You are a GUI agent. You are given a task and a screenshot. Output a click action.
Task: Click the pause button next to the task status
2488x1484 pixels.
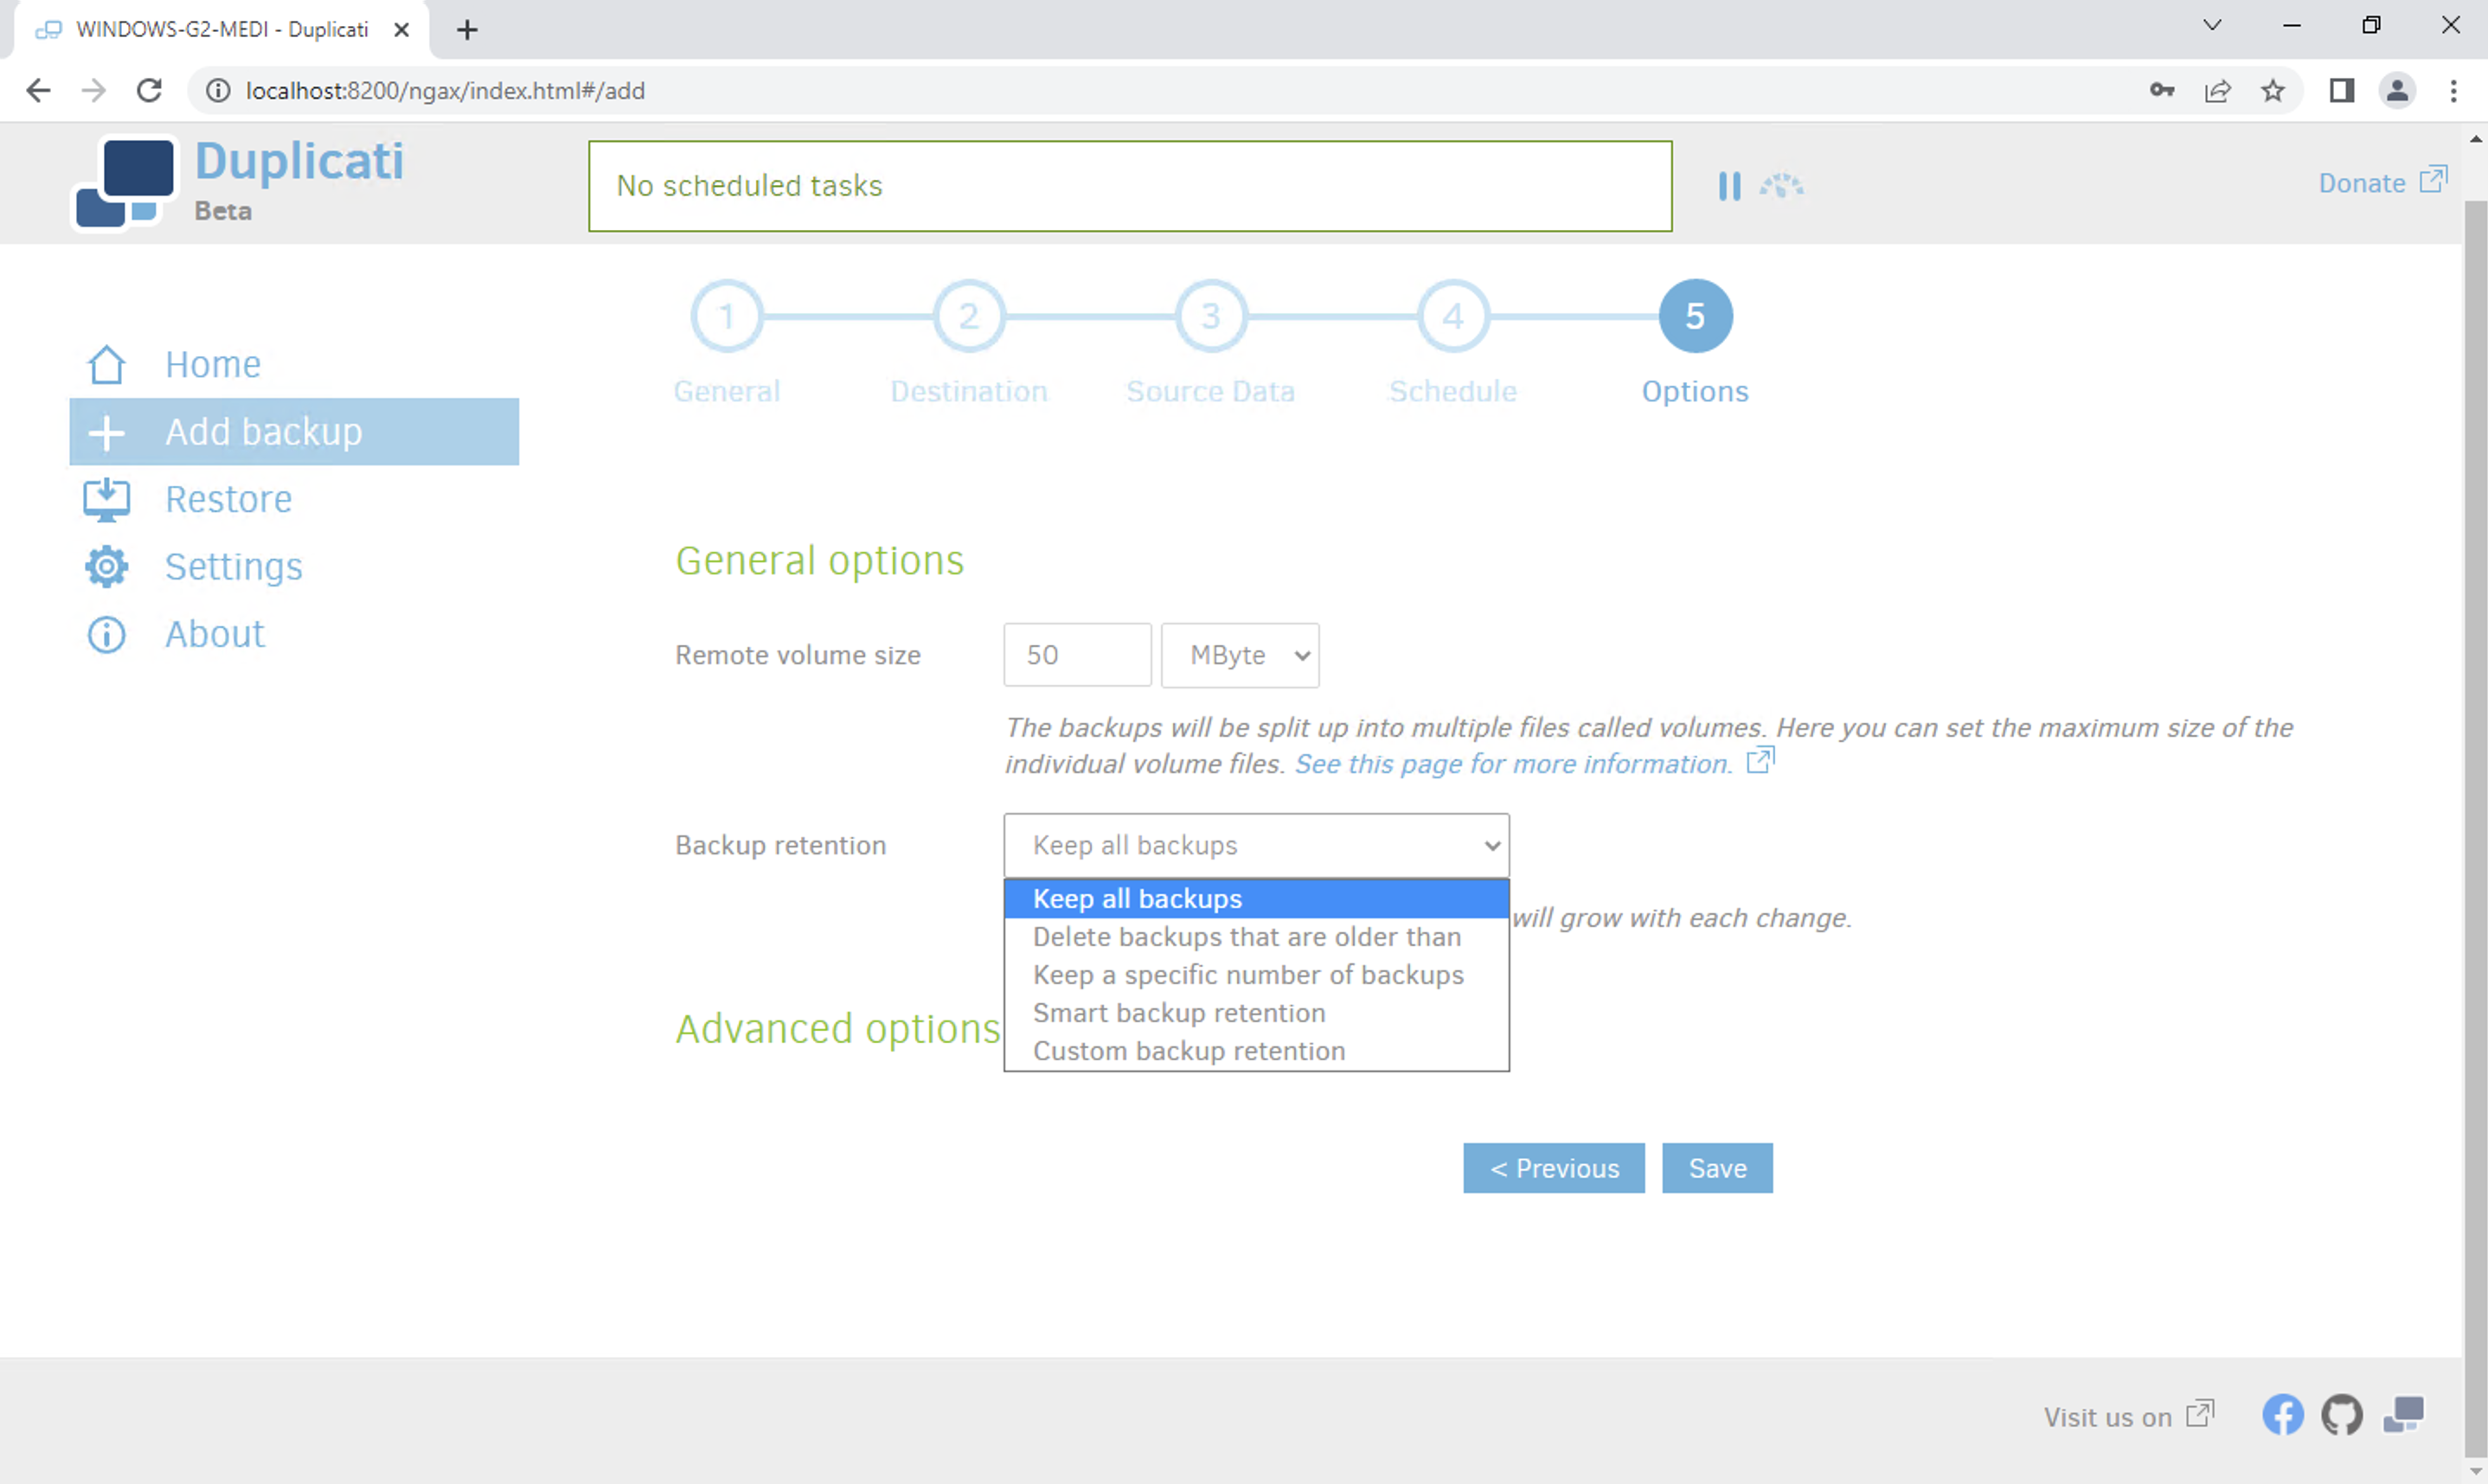[x=1729, y=186]
